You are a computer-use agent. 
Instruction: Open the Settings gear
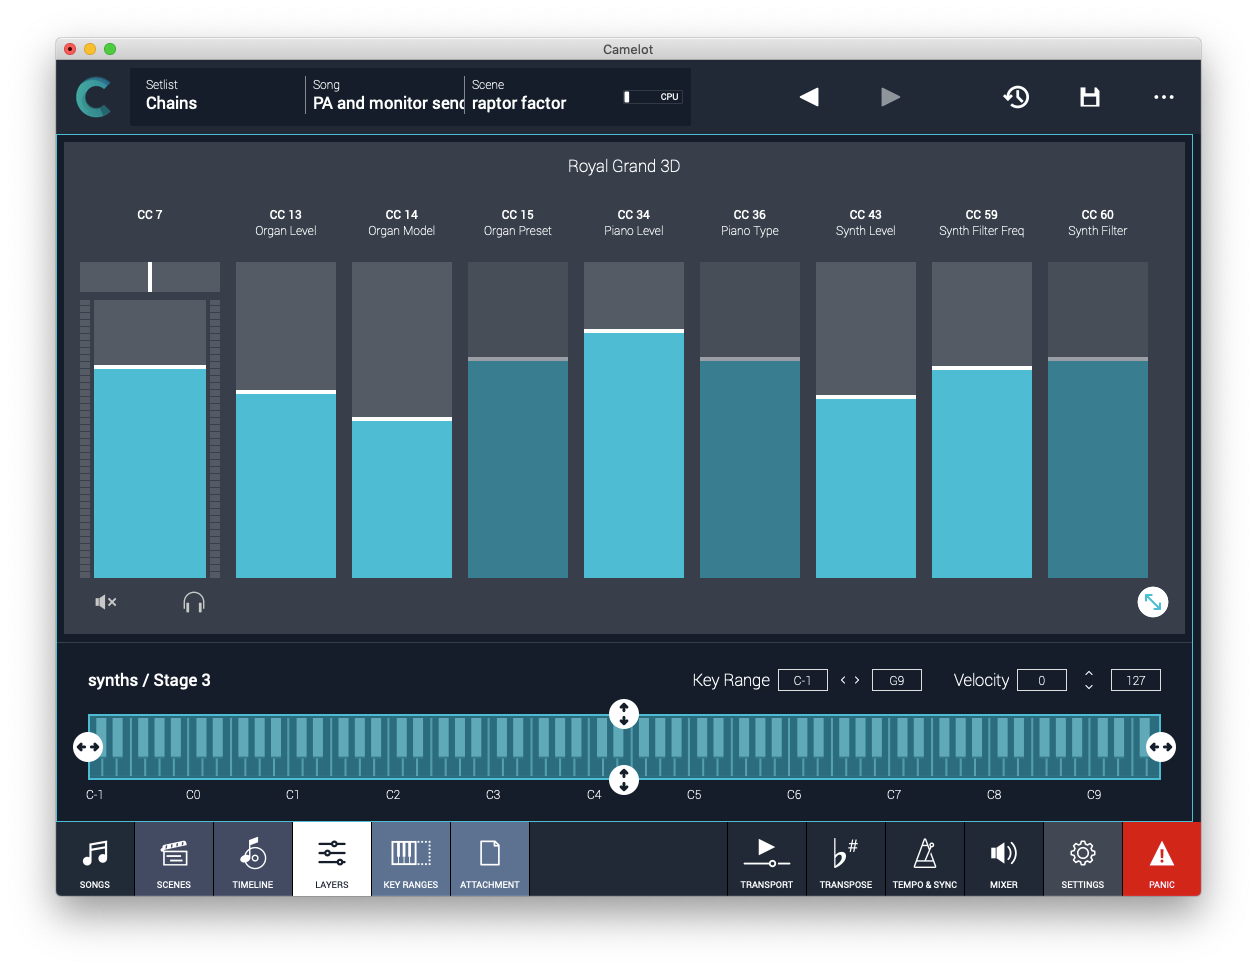(1083, 859)
